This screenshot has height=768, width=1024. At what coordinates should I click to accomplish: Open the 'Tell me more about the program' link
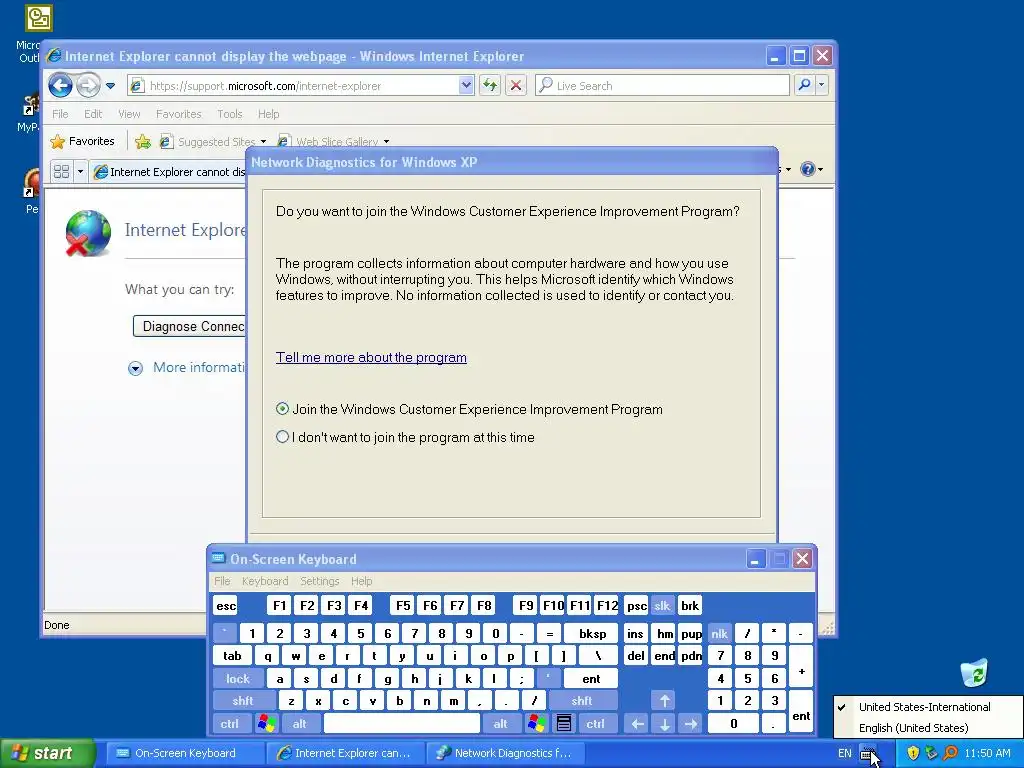(x=371, y=357)
